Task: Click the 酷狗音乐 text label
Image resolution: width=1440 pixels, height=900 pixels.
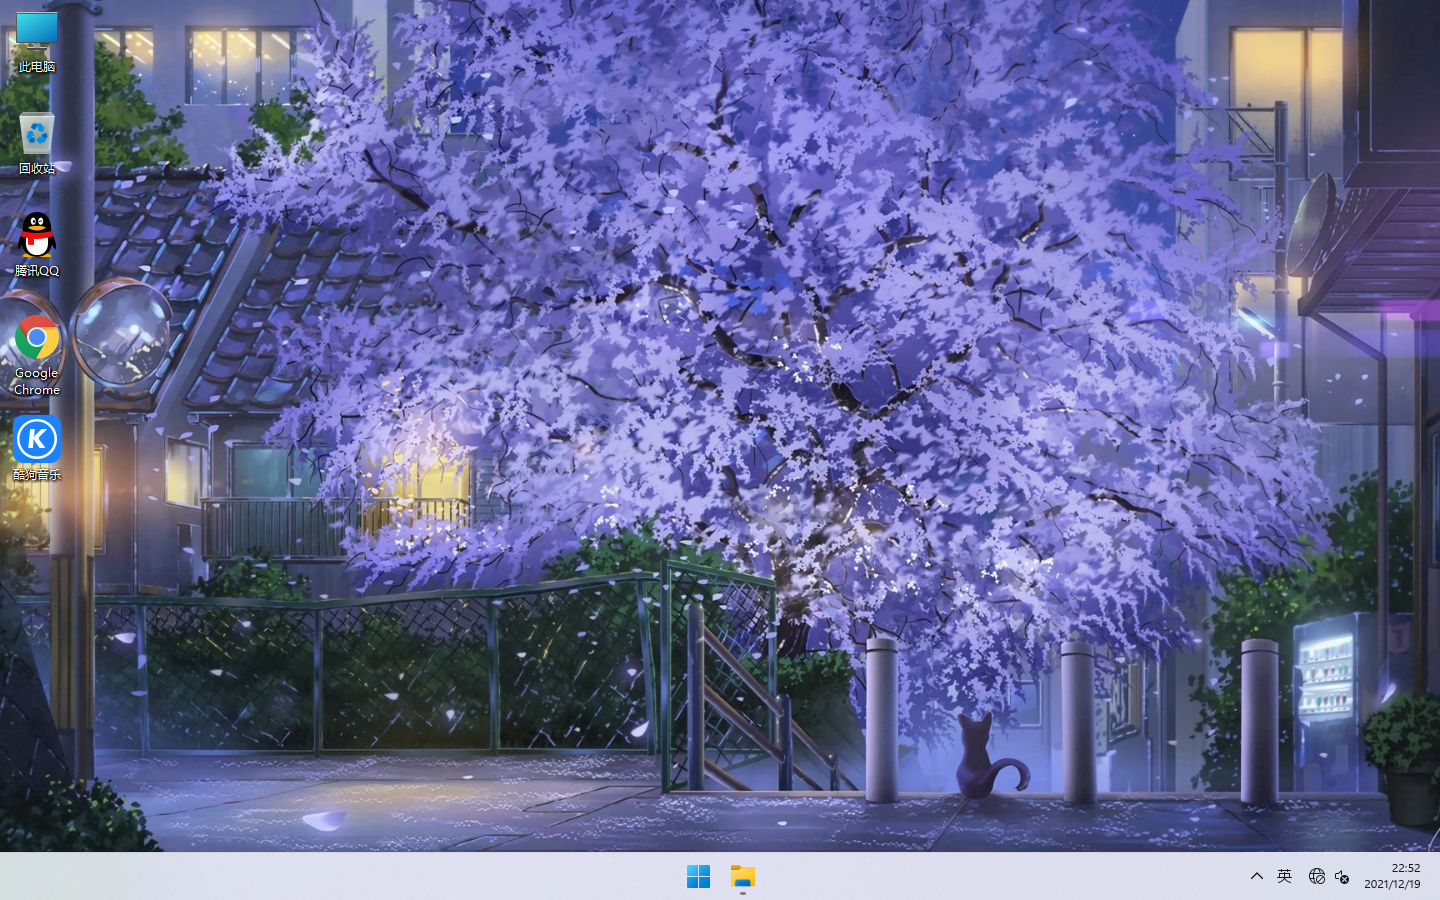Action: tap(37, 475)
